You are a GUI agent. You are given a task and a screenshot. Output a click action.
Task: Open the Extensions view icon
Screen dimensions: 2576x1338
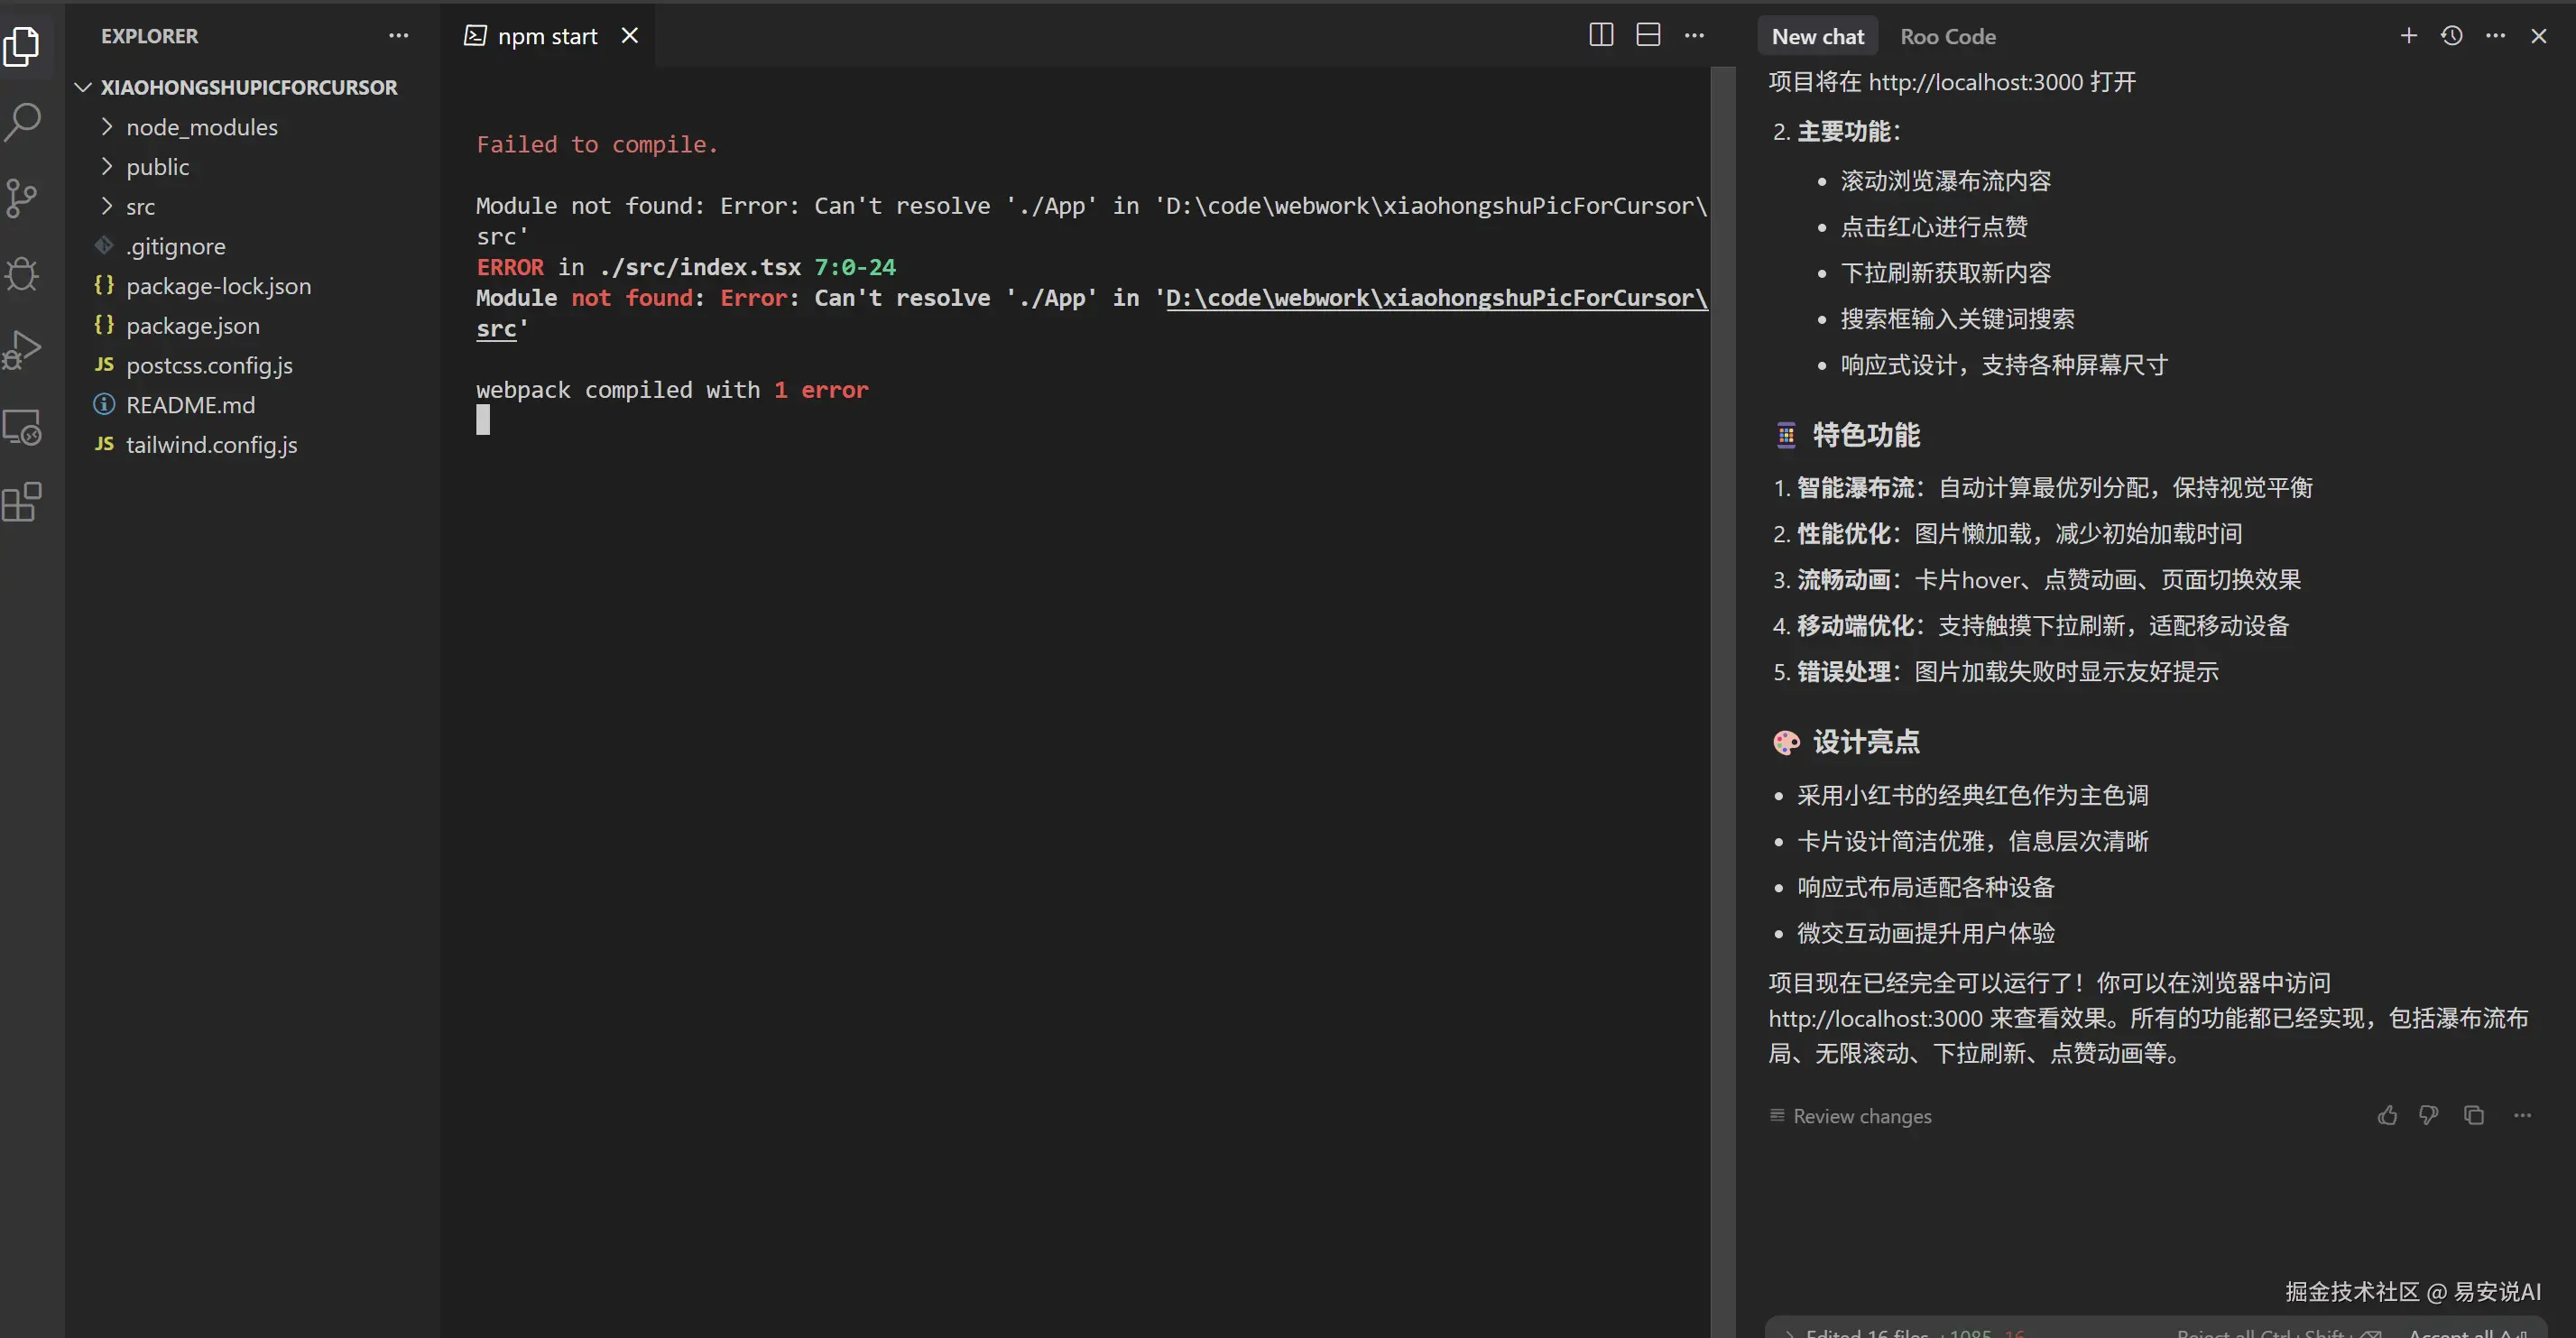pyautogui.click(x=22, y=502)
